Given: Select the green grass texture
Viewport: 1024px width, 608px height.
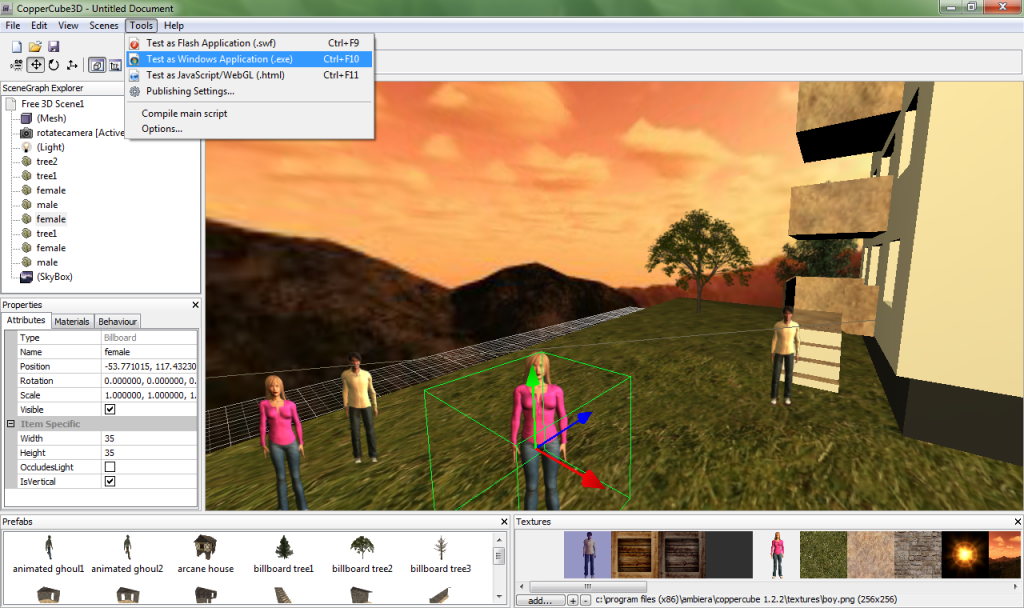Looking at the screenshot, I should coord(824,554).
